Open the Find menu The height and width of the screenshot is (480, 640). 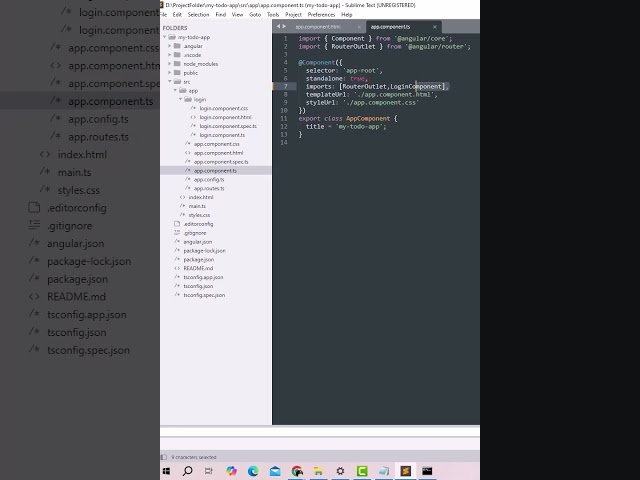click(x=221, y=15)
